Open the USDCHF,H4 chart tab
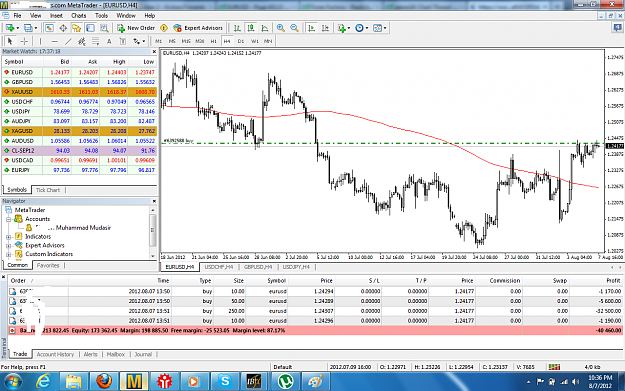625x391 pixels. pyautogui.click(x=219, y=267)
